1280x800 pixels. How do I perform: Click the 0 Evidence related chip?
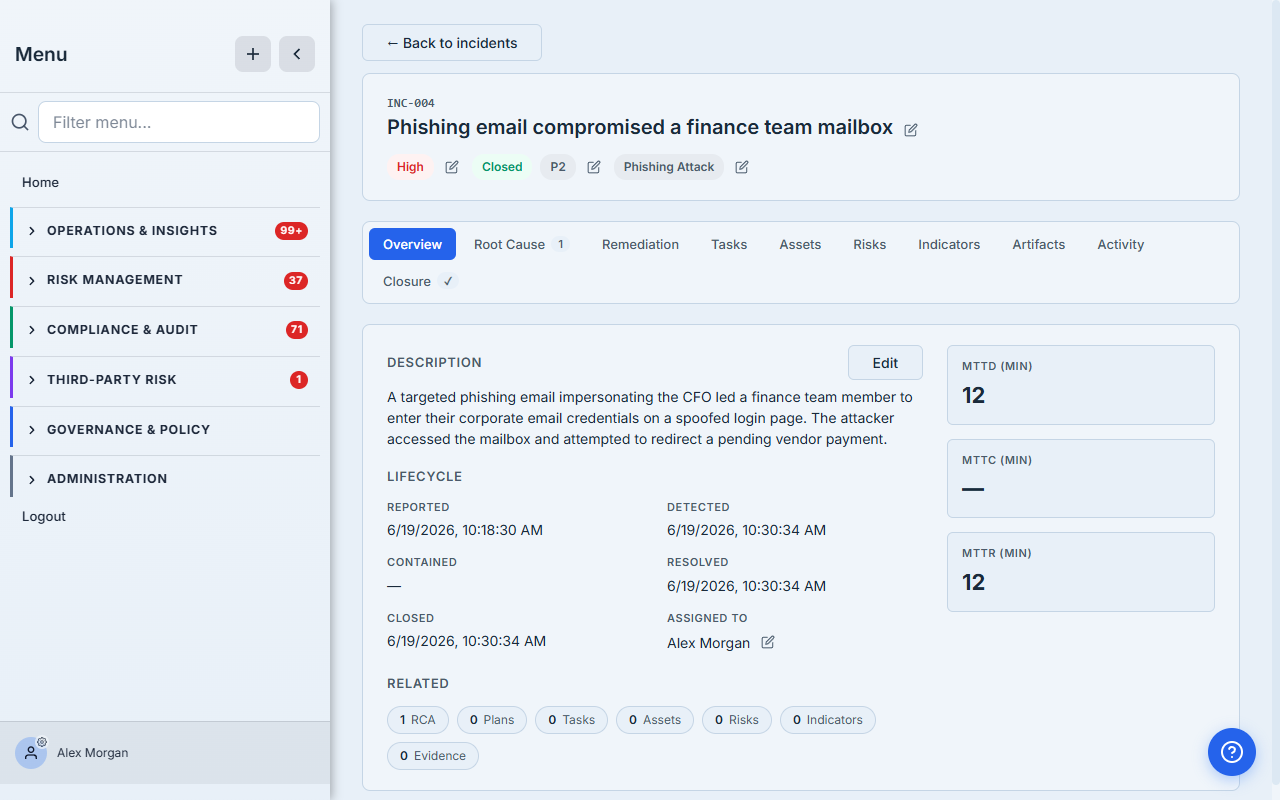[x=433, y=756]
